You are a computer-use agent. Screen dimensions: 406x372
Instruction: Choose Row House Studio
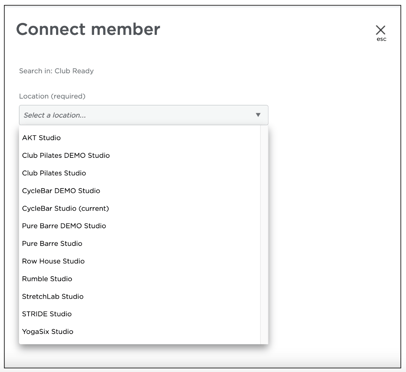[x=139, y=261]
